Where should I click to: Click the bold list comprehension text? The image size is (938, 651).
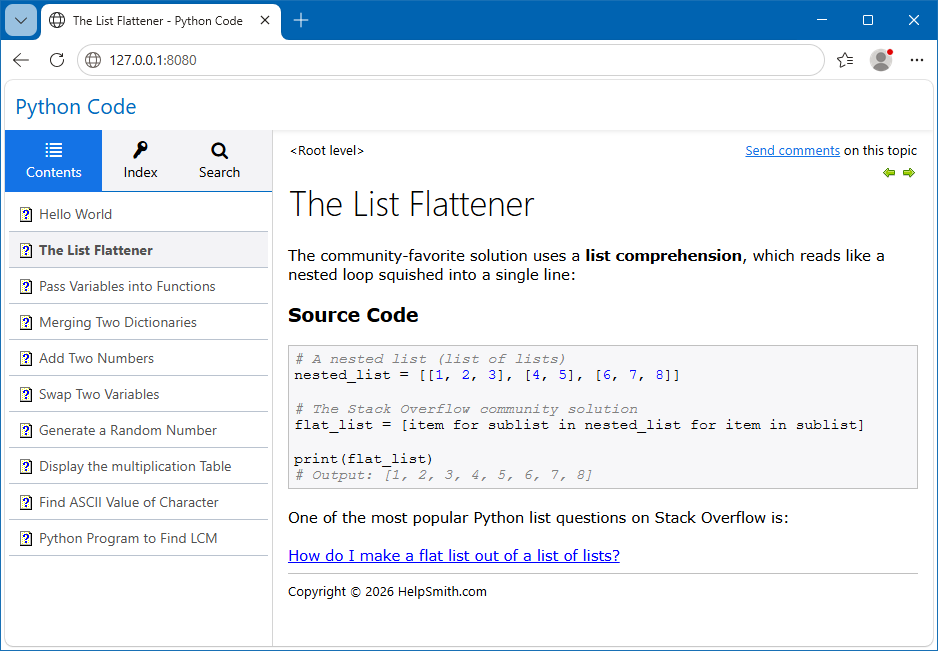point(663,256)
